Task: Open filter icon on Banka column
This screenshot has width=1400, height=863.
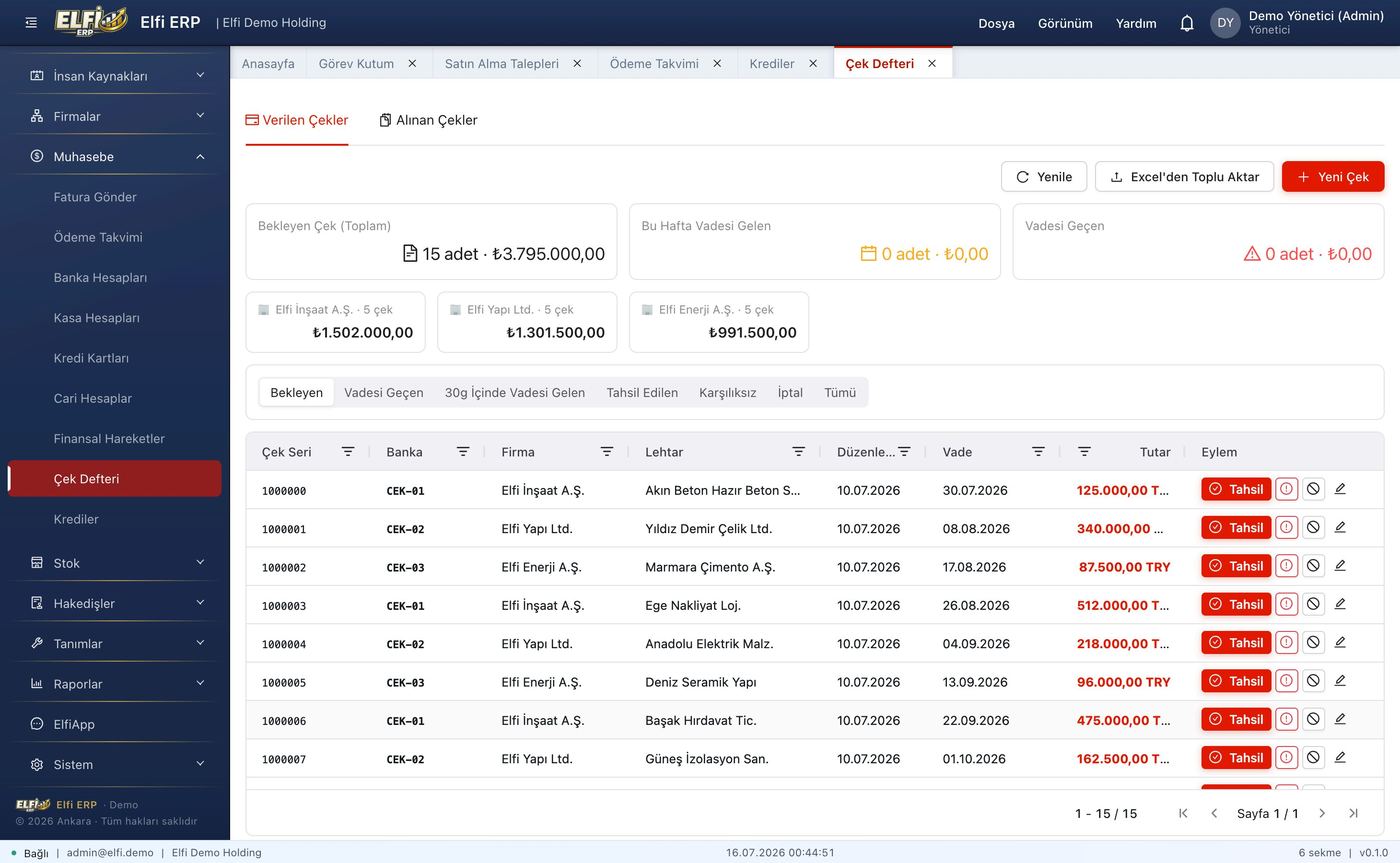Action: click(x=463, y=452)
